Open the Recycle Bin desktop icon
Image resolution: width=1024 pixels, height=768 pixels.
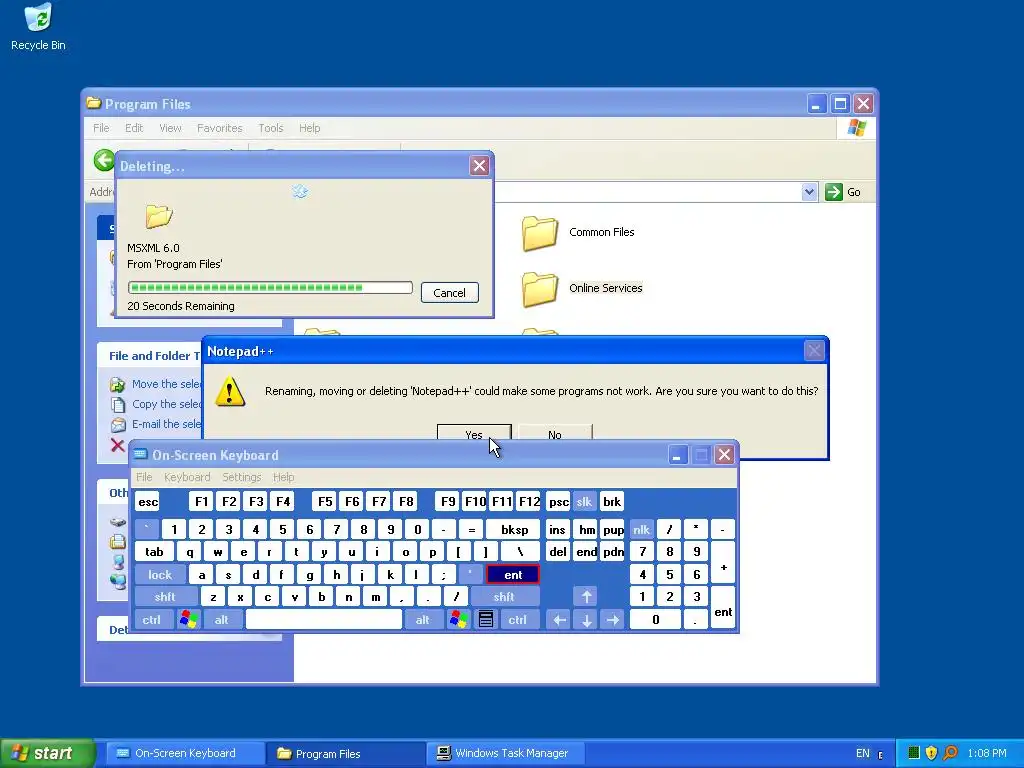coord(38,27)
